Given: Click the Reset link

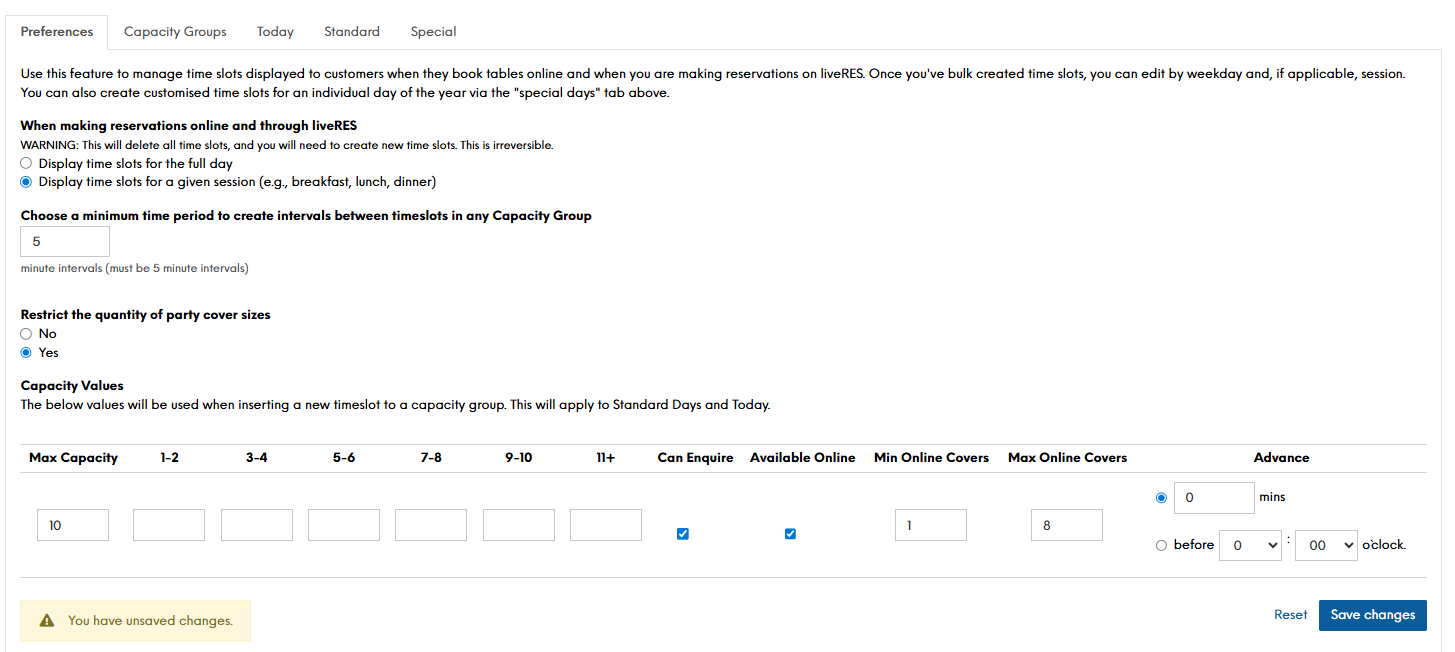Looking at the screenshot, I should tap(1290, 615).
